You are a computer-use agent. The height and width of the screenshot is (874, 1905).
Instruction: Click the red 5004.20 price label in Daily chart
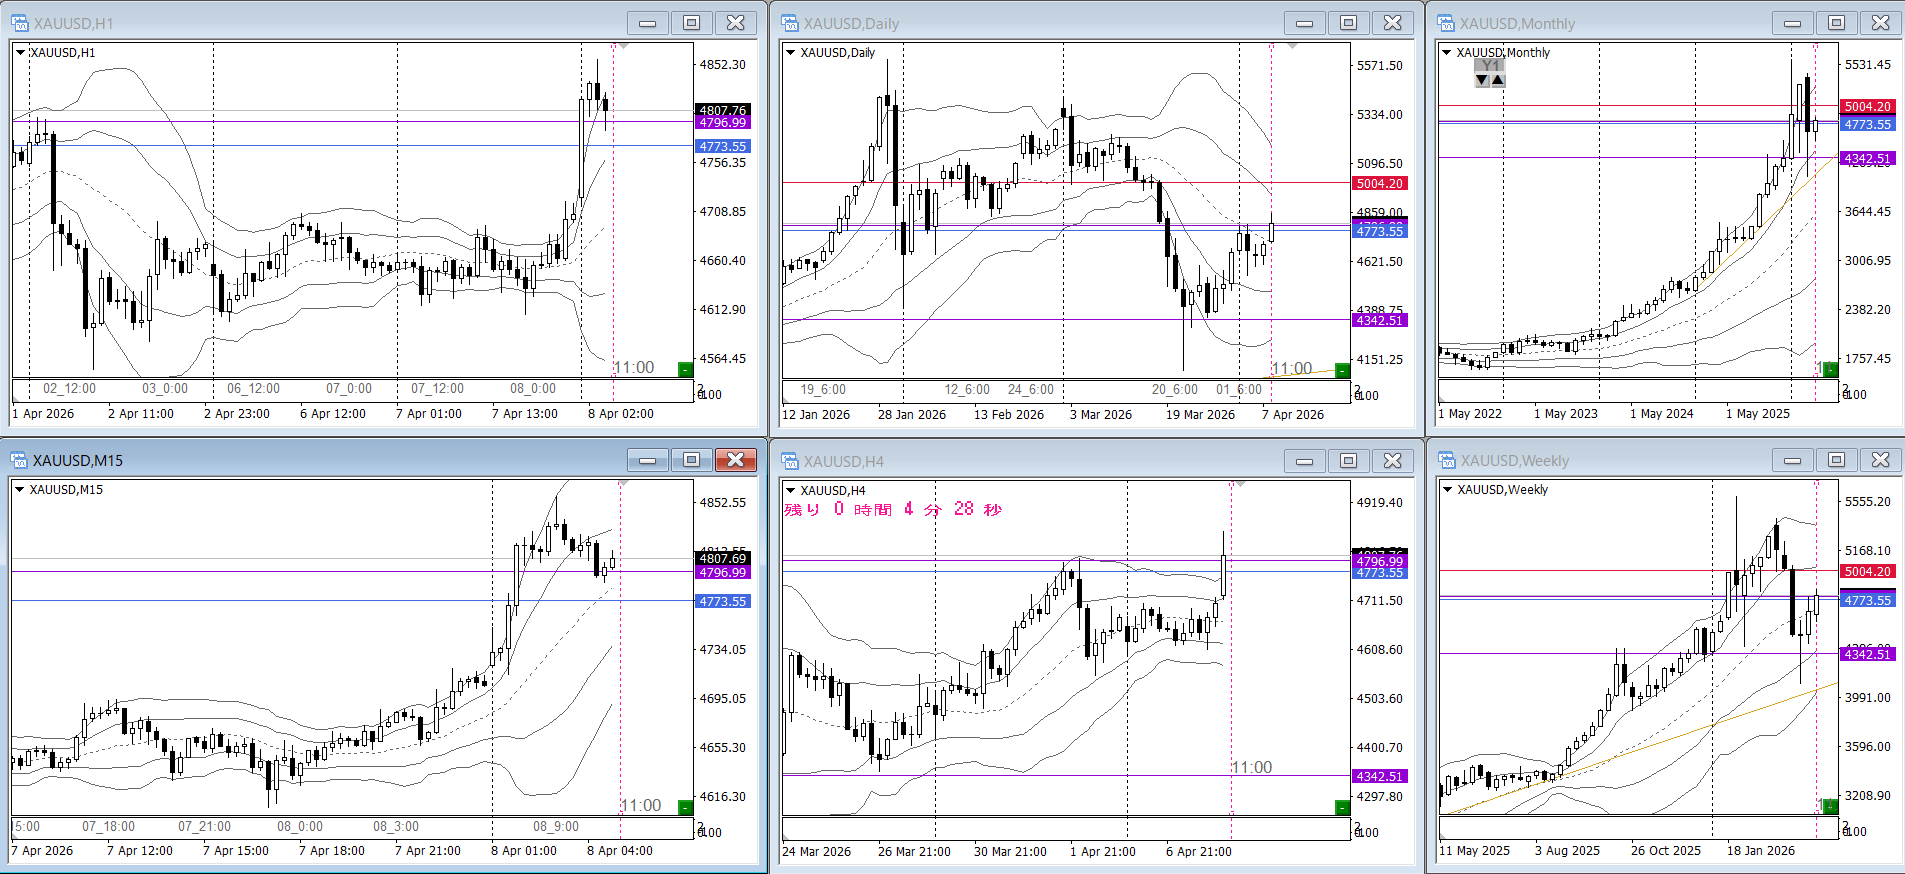pyautogui.click(x=1379, y=183)
